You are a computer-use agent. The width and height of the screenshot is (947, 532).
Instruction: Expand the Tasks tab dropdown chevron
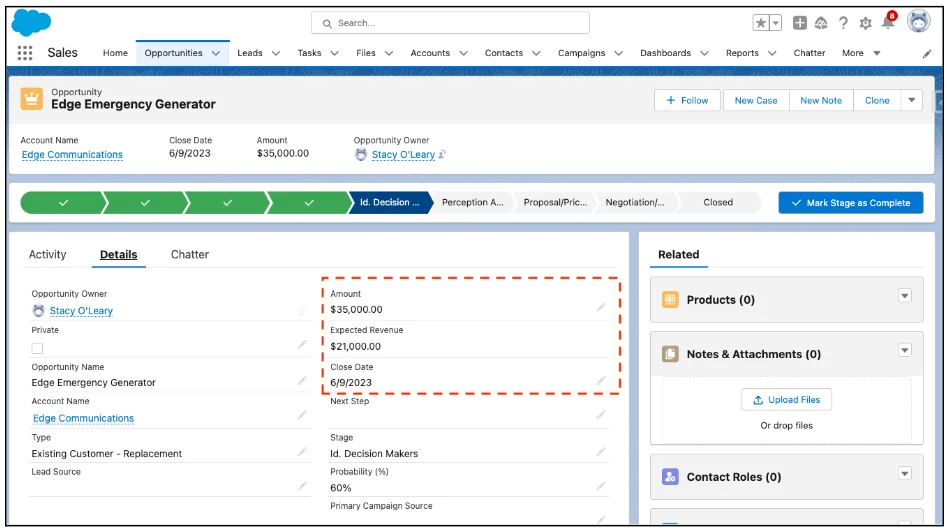(x=334, y=53)
